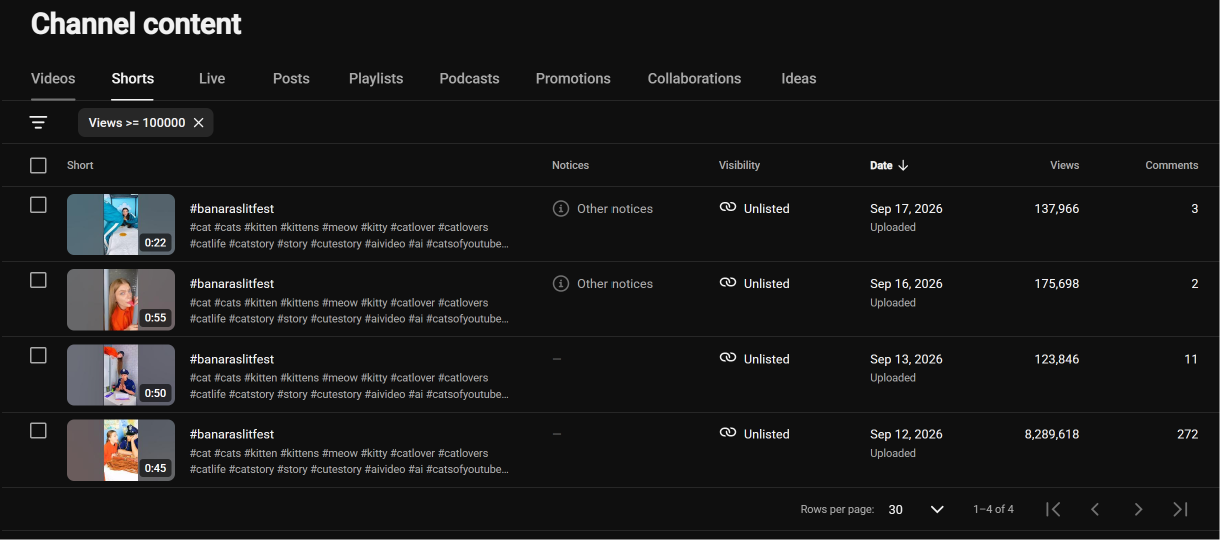Switch to the Ideas tab

pyautogui.click(x=799, y=78)
